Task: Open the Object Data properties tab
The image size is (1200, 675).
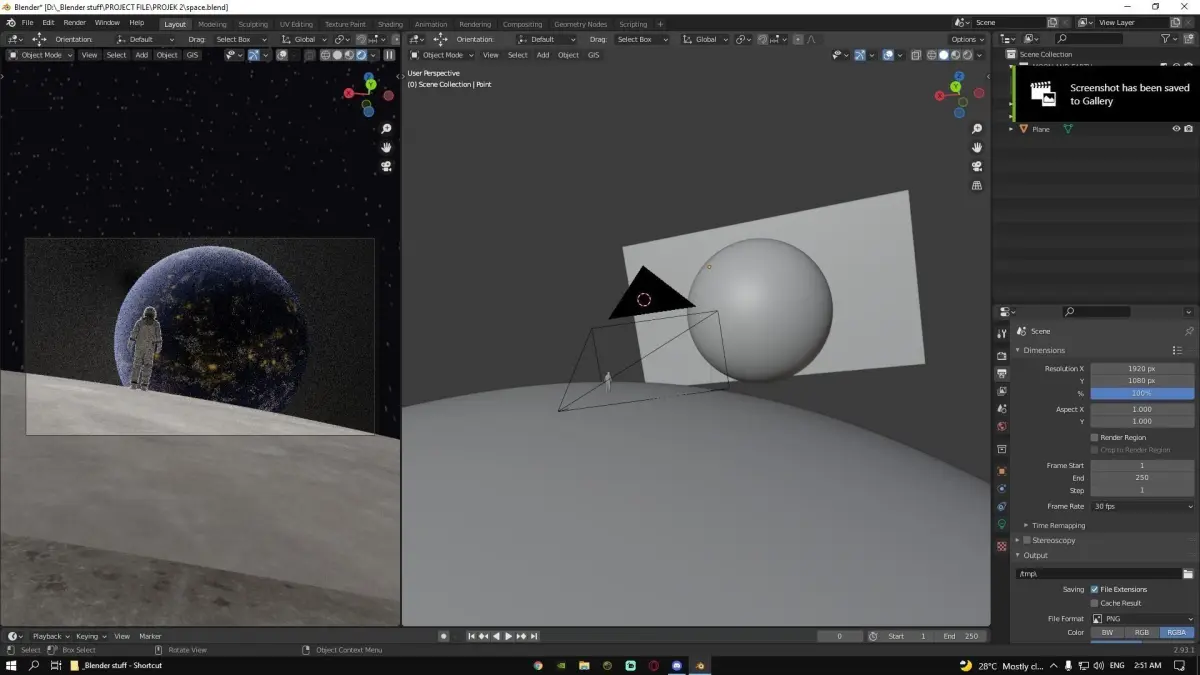Action: 1002,524
